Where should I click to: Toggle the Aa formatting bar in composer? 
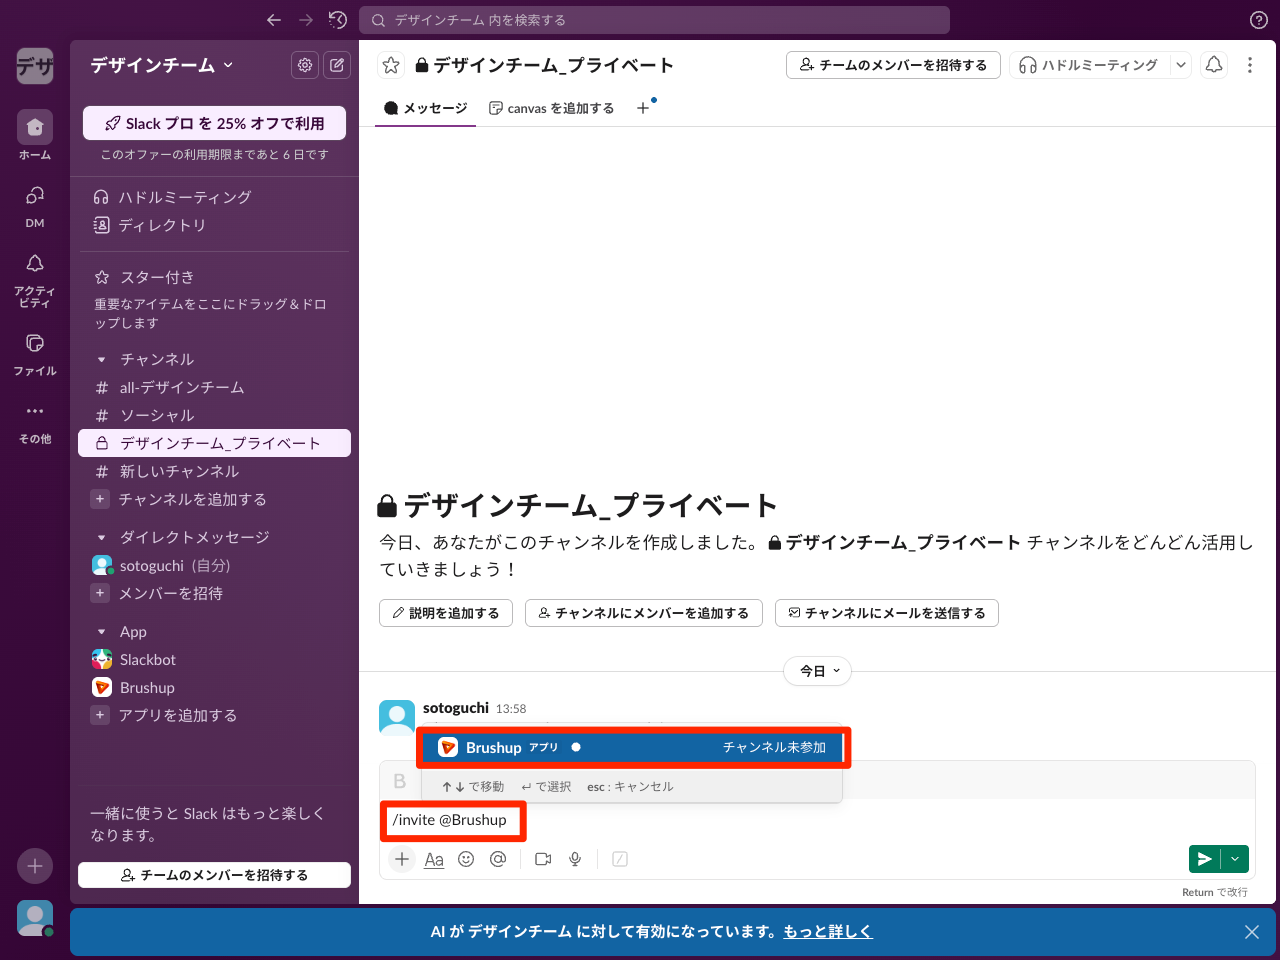[x=433, y=859]
